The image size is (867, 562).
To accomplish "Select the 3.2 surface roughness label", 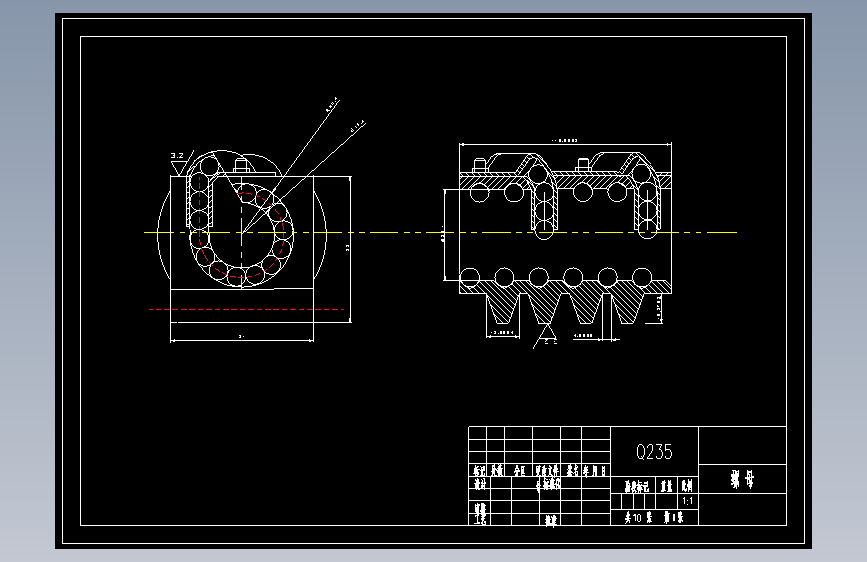I will point(177,155).
